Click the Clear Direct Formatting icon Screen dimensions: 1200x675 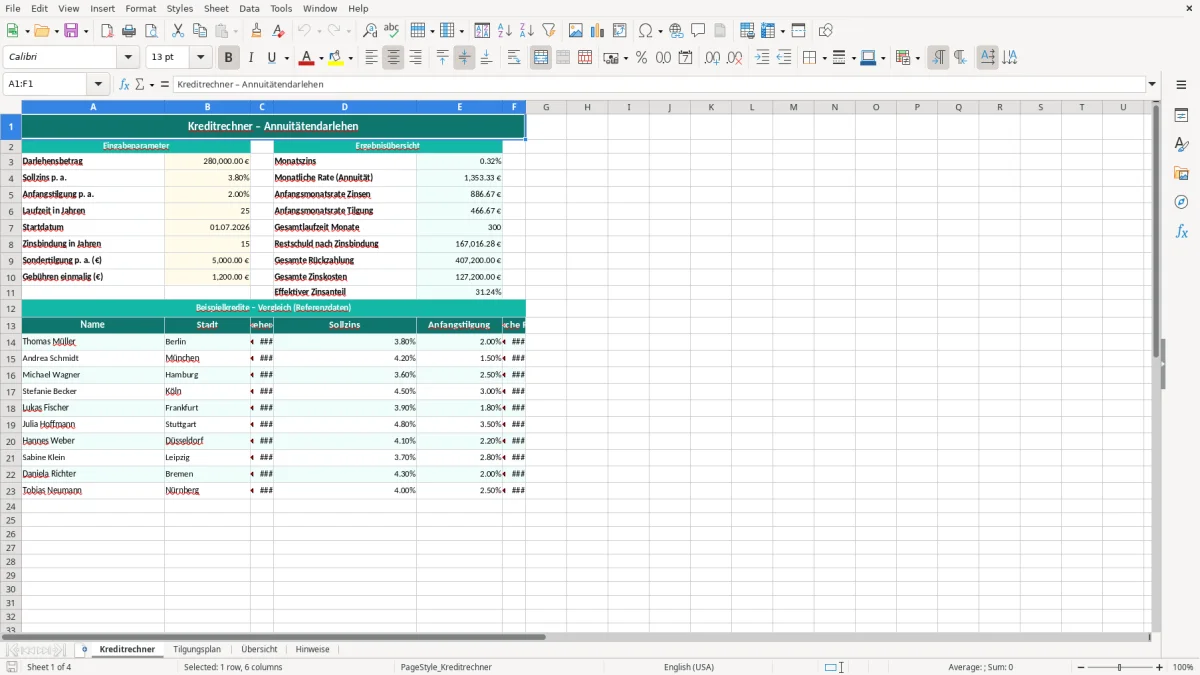click(x=278, y=31)
